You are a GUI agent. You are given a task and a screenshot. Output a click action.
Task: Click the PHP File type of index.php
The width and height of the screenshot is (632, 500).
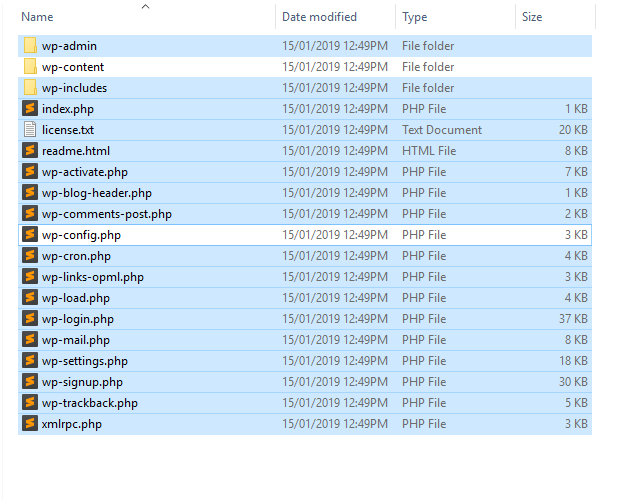pos(424,109)
